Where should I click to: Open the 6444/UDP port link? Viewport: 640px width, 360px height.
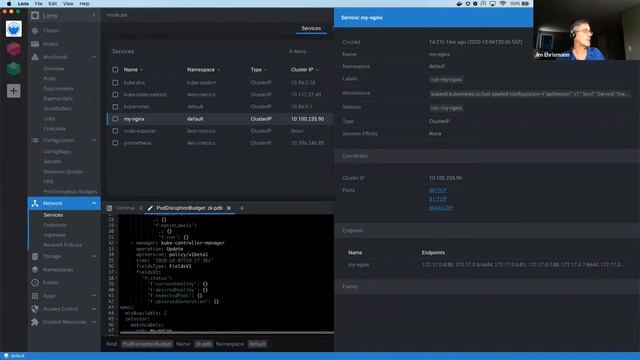[x=440, y=208]
